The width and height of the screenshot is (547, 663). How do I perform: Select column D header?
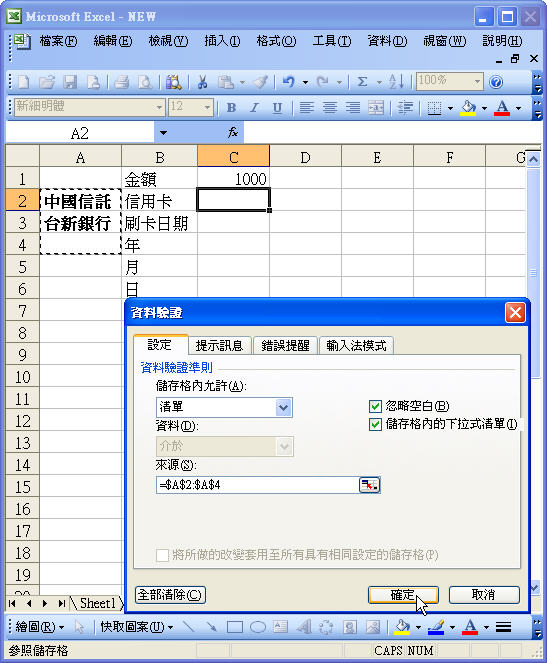[x=305, y=158]
